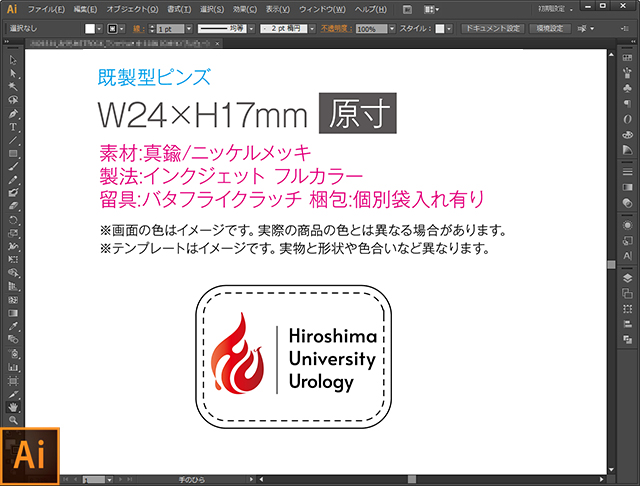Select the Column Graph tool
The height and width of the screenshot is (486, 640).
[x=13, y=367]
